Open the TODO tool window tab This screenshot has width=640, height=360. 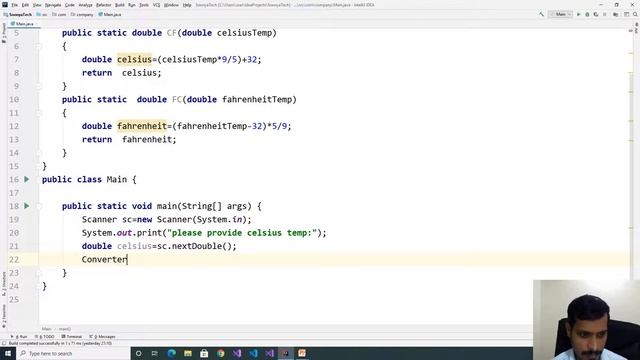45,337
